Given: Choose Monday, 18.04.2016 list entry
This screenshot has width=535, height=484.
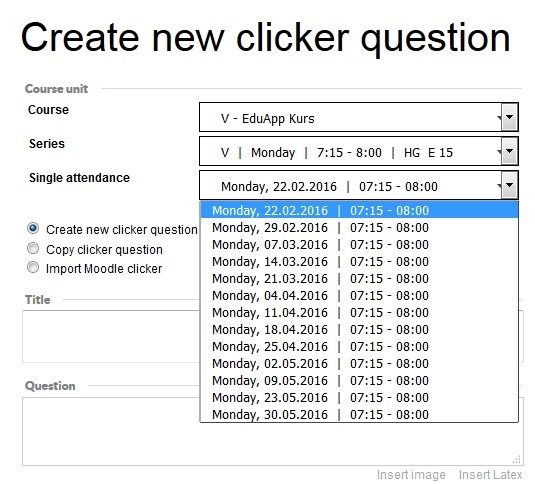Looking at the screenshot, I should (359, 329).
